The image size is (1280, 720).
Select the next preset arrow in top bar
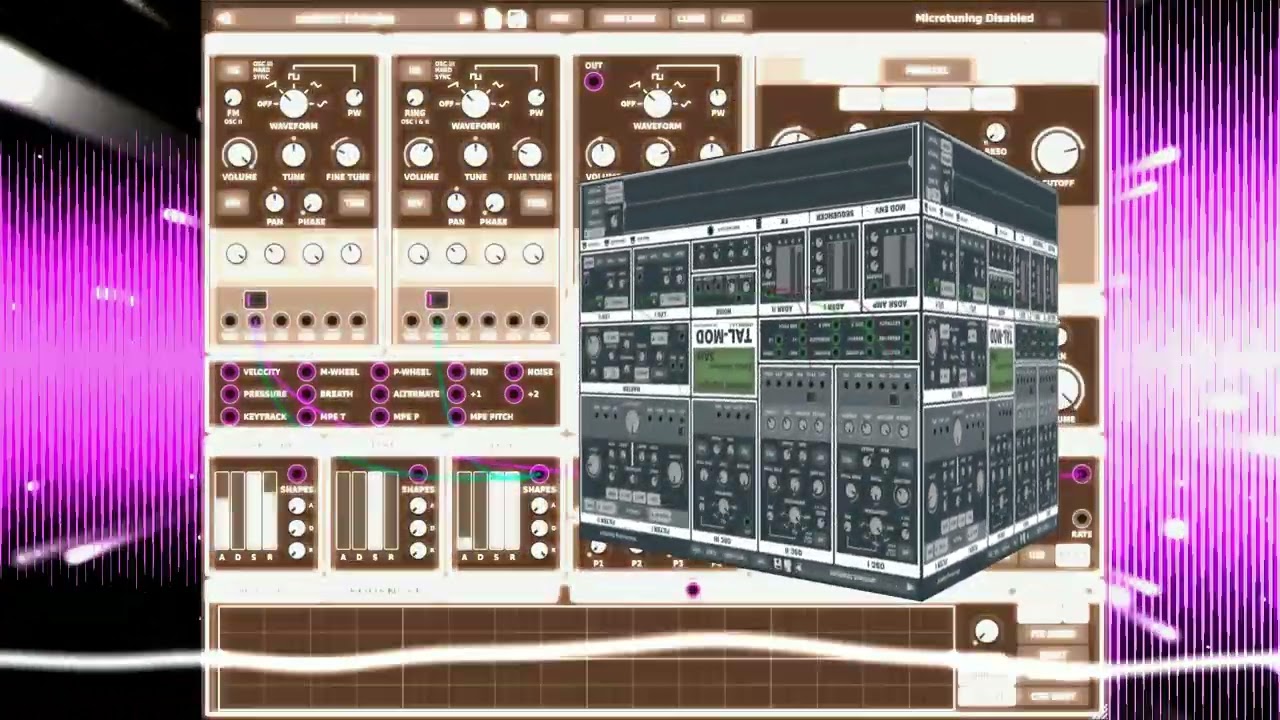[x=465, y=18]
